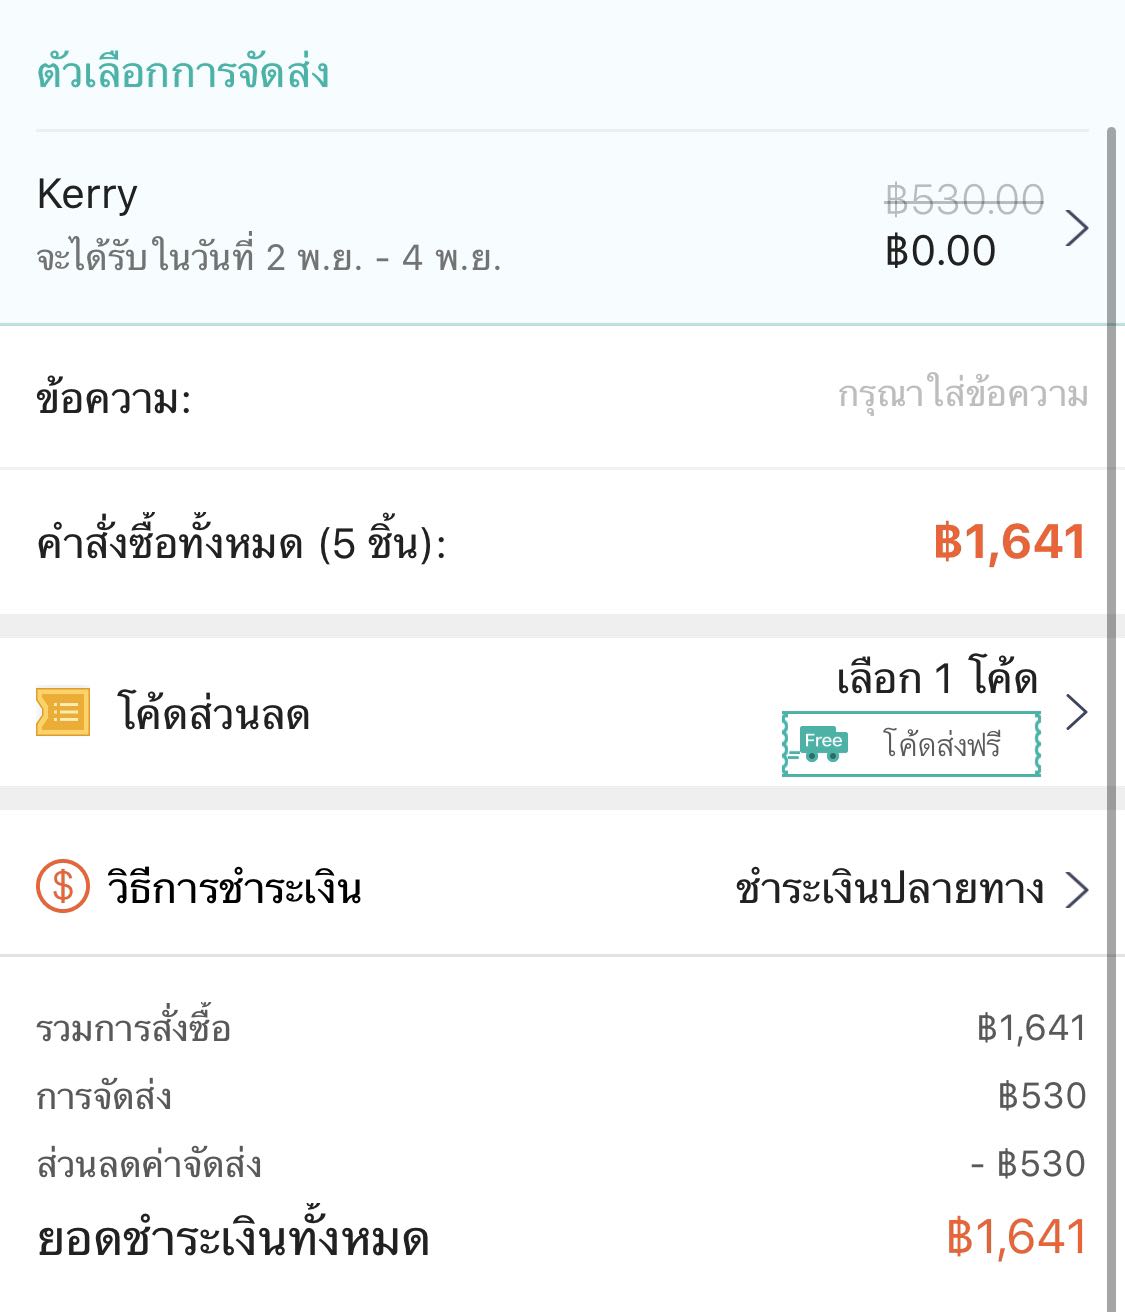Open the วิธีการชำระเงิน payment method label
The image size is (1125, 1312).
(x=234, y=888)
